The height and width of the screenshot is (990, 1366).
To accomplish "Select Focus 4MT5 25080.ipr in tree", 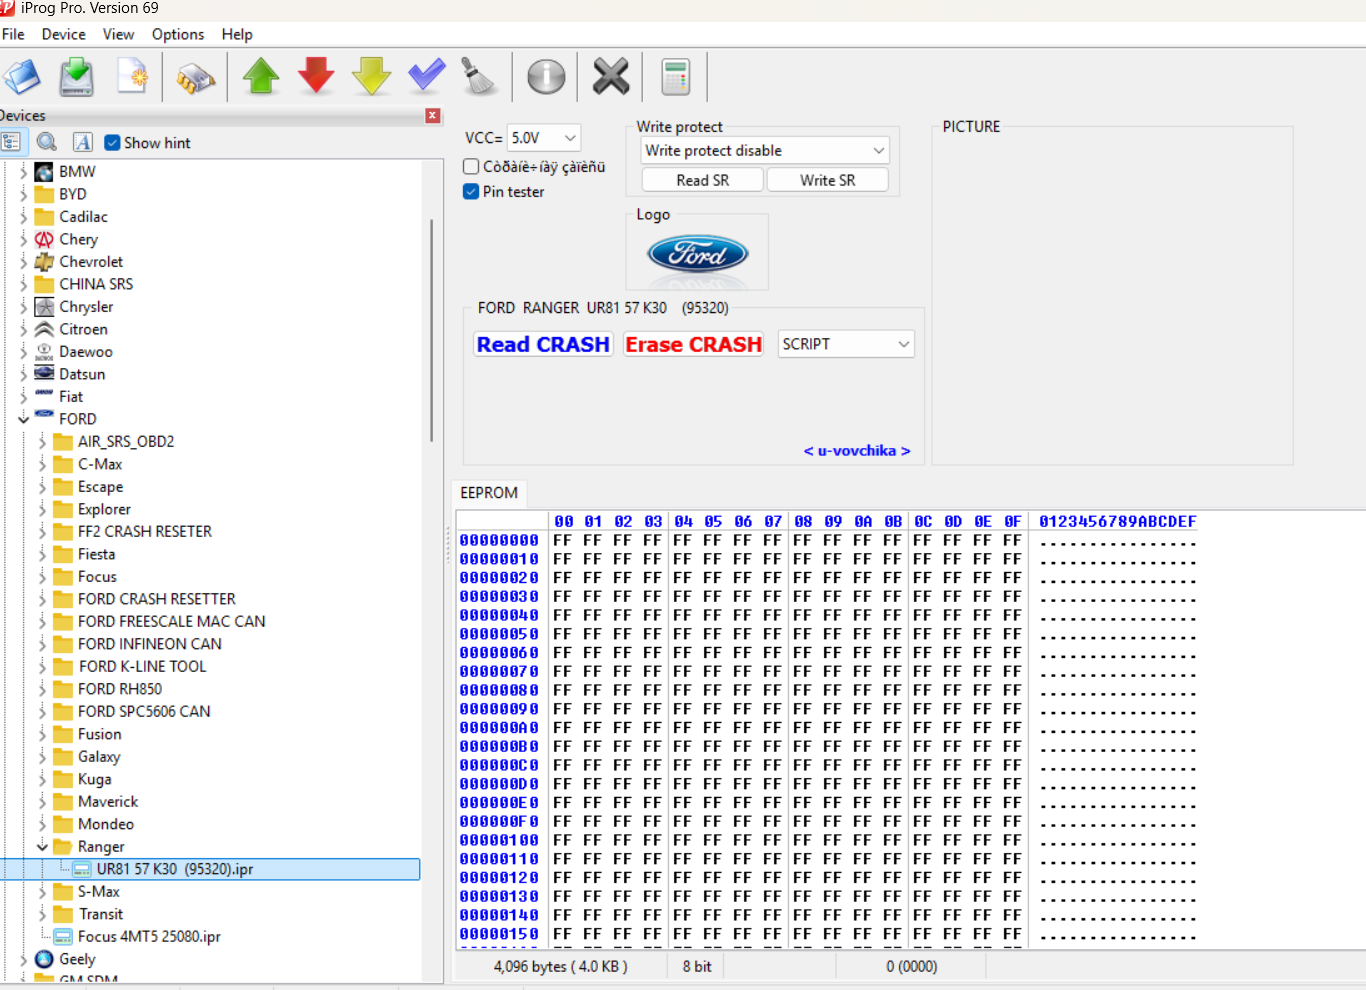I will point(149,937).
